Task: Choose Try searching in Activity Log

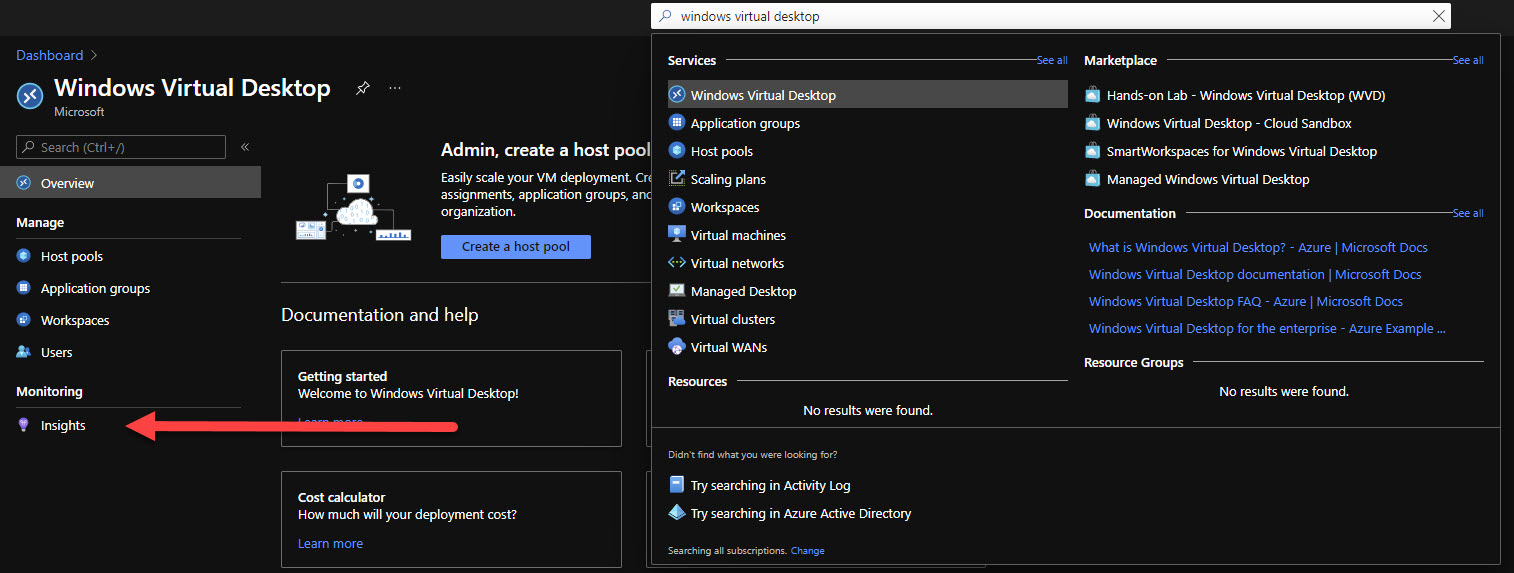Action: pyautogui.click(x=770, y=485)
